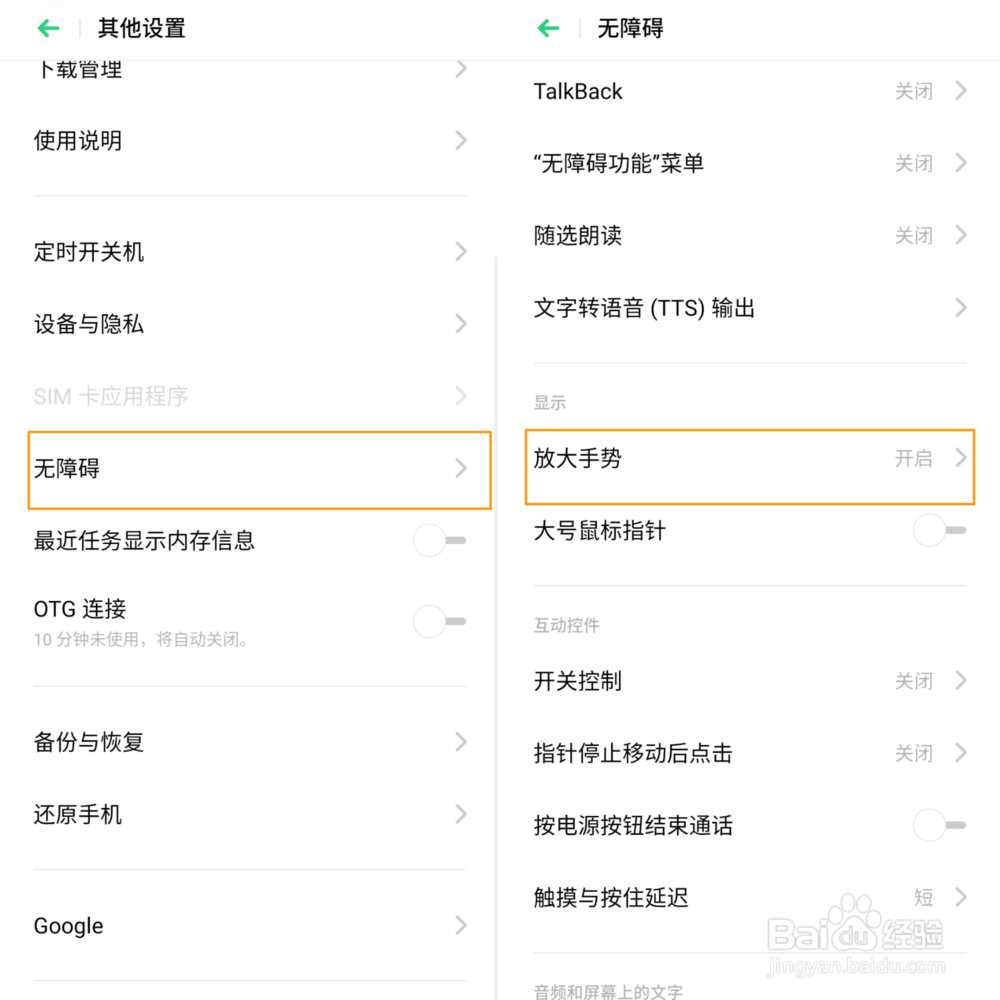Select 随选朗读 option
The height and width of the screenshot is (1000, 1000).
pos(750,236)
